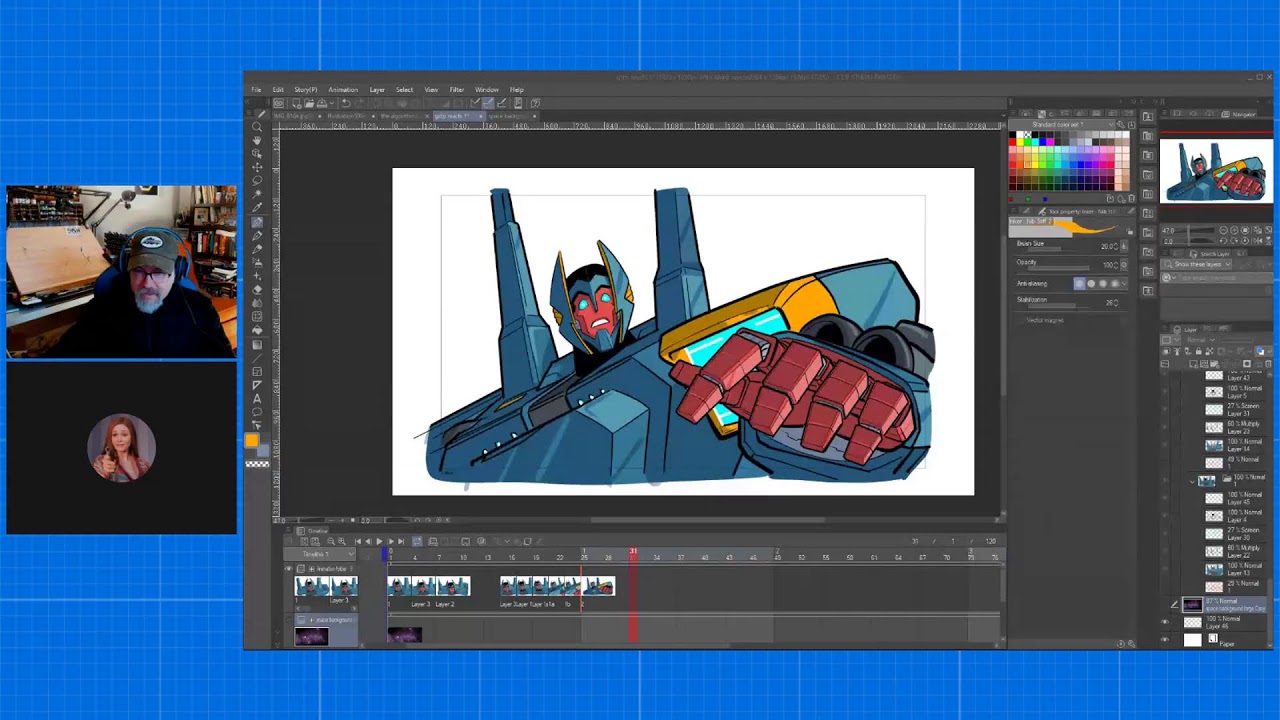Open the Standard color set dropdown
The height and width of the screenshot is (720, 1280).
click(1063, 125)
